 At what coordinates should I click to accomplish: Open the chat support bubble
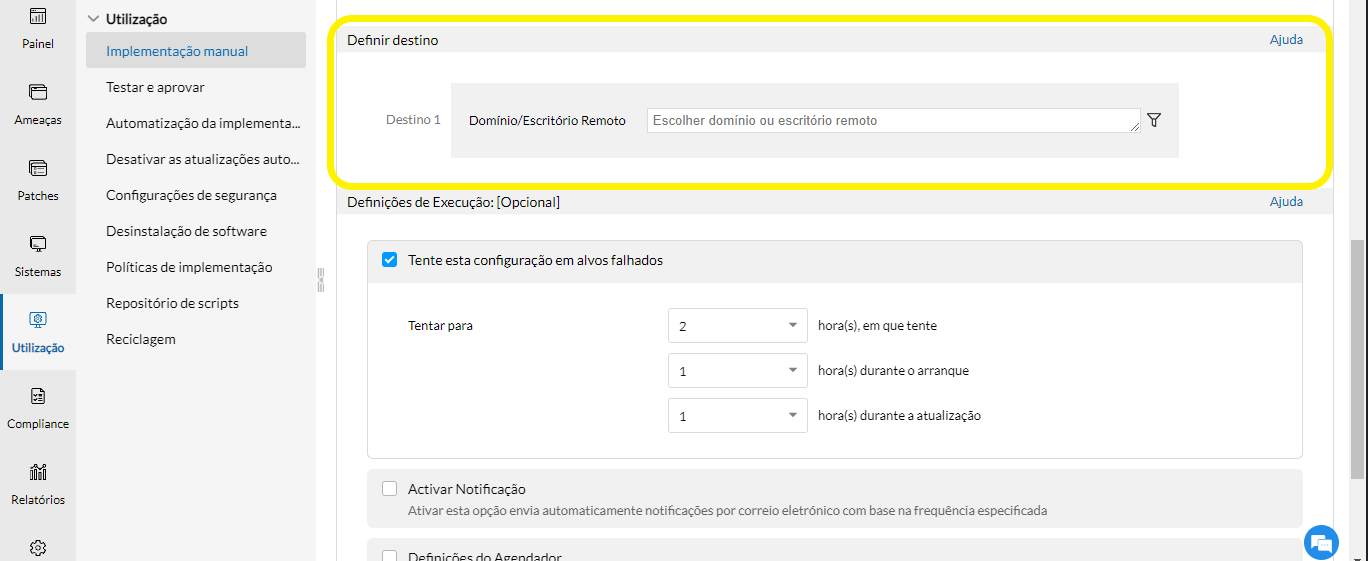pos(1321,542)
